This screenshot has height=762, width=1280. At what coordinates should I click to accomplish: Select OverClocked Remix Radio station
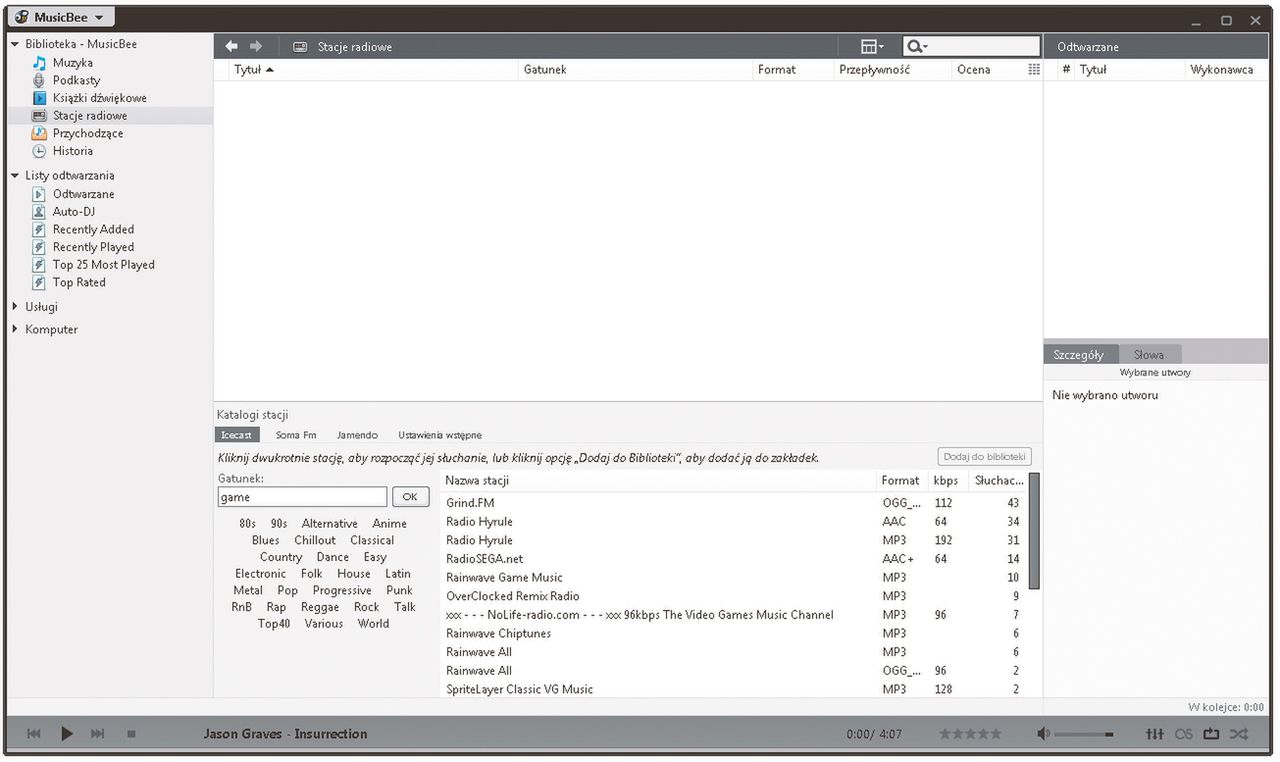(733, 596)
